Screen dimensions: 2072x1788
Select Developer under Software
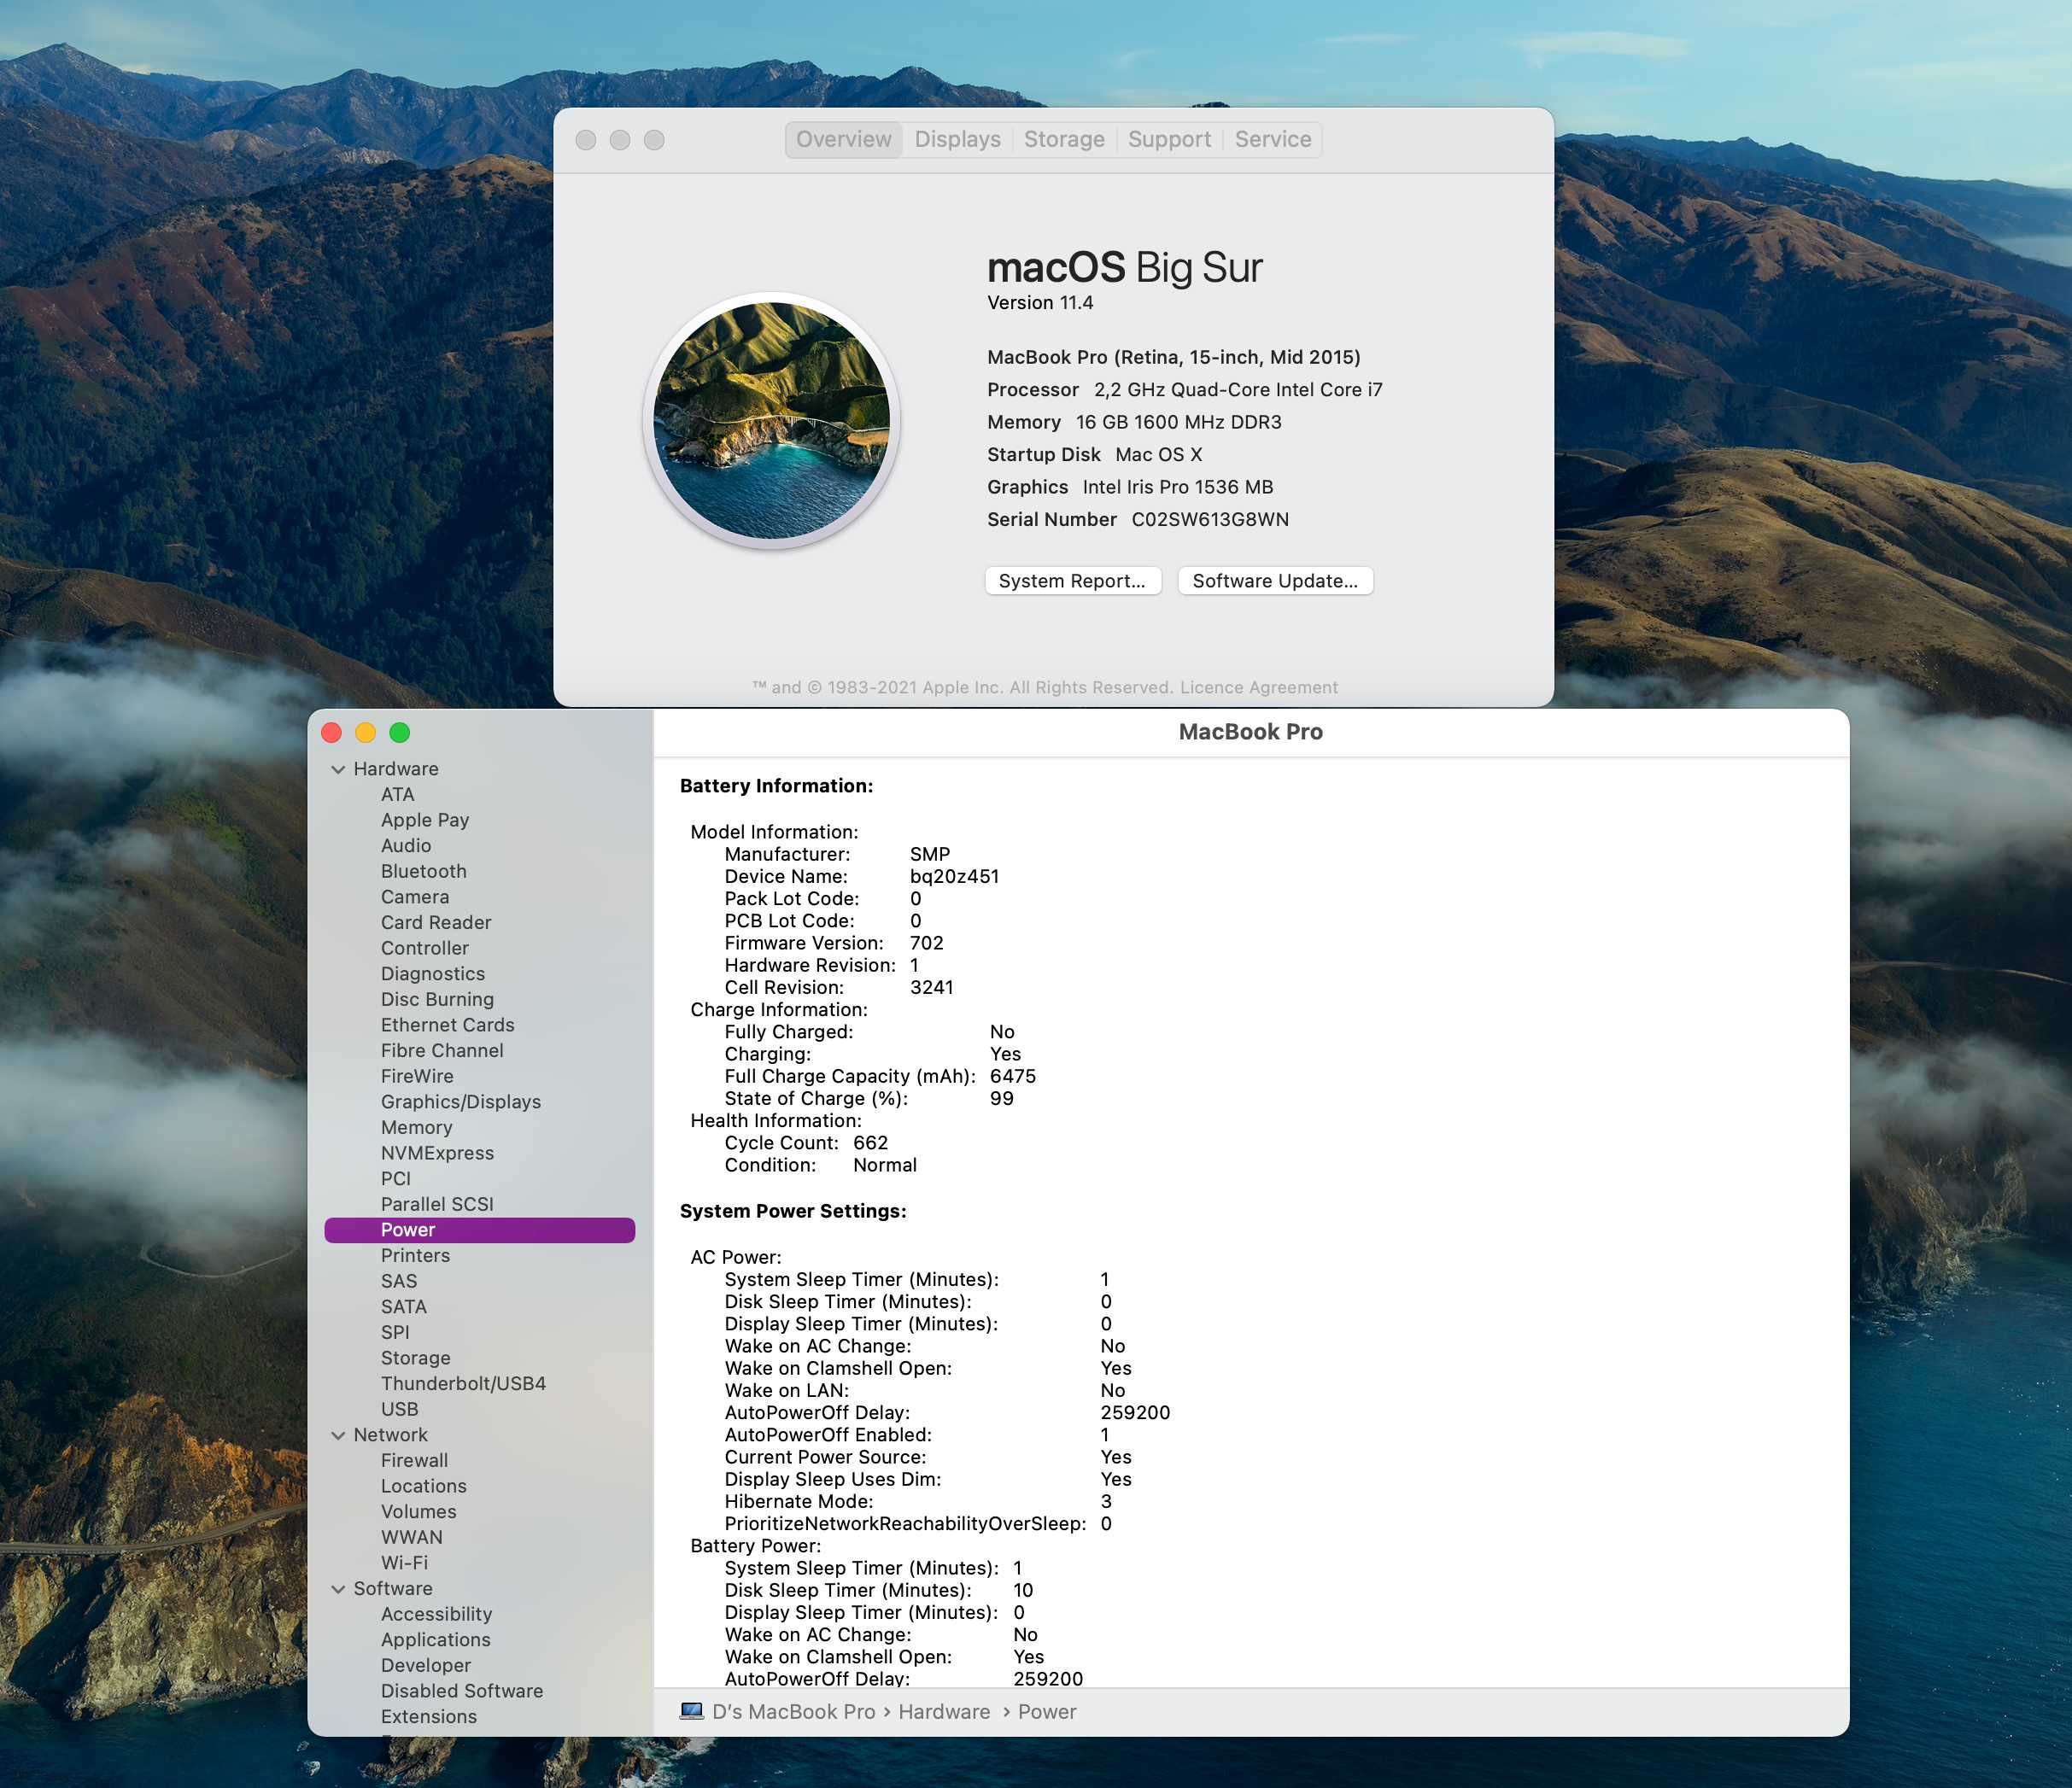(425, 1666)
